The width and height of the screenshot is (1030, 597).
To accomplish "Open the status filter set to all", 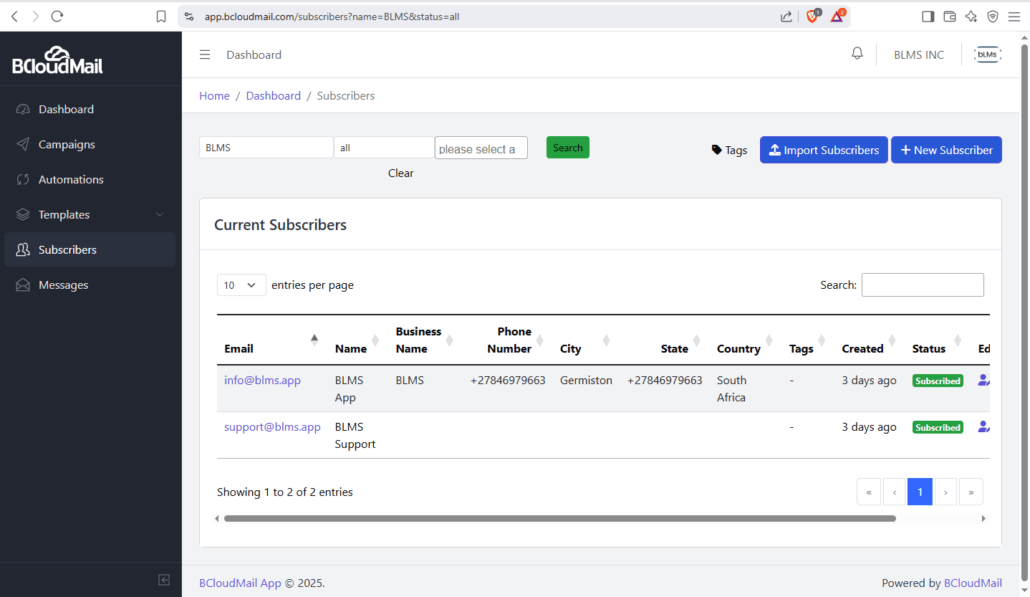I will 384,148.
